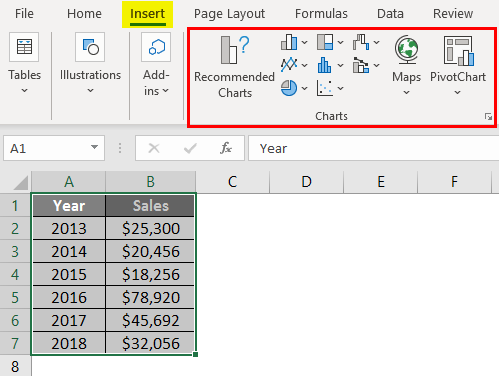Open the Name Box dropdown arrow
Screen dimensions: 499x376
94,147
